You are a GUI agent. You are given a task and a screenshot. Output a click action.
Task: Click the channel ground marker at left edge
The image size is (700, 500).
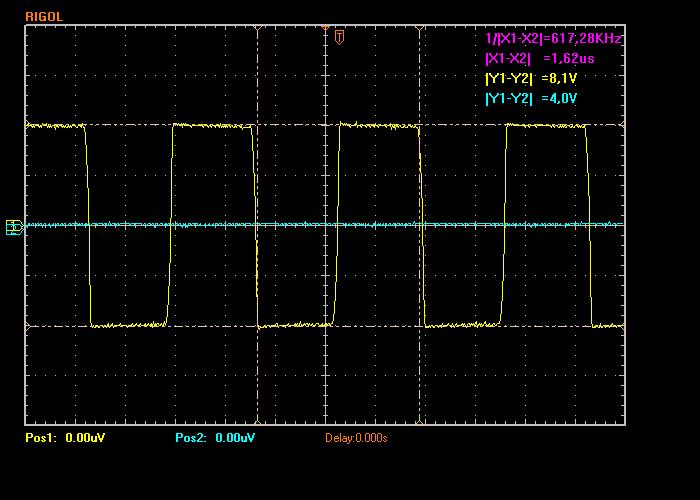(15, 227)
